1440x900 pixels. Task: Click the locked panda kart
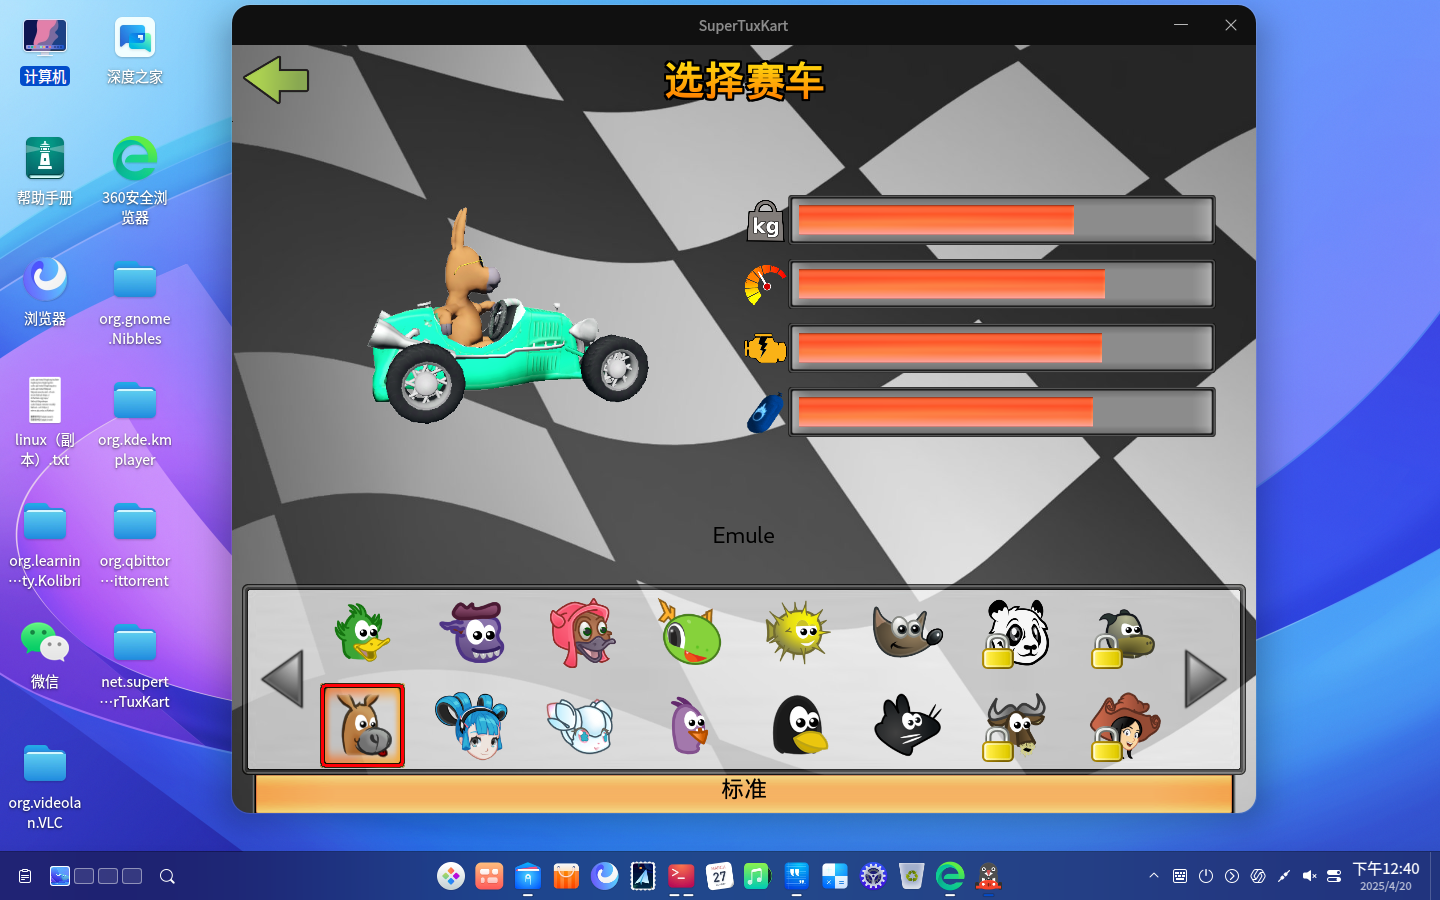[x=1015, y=633]
